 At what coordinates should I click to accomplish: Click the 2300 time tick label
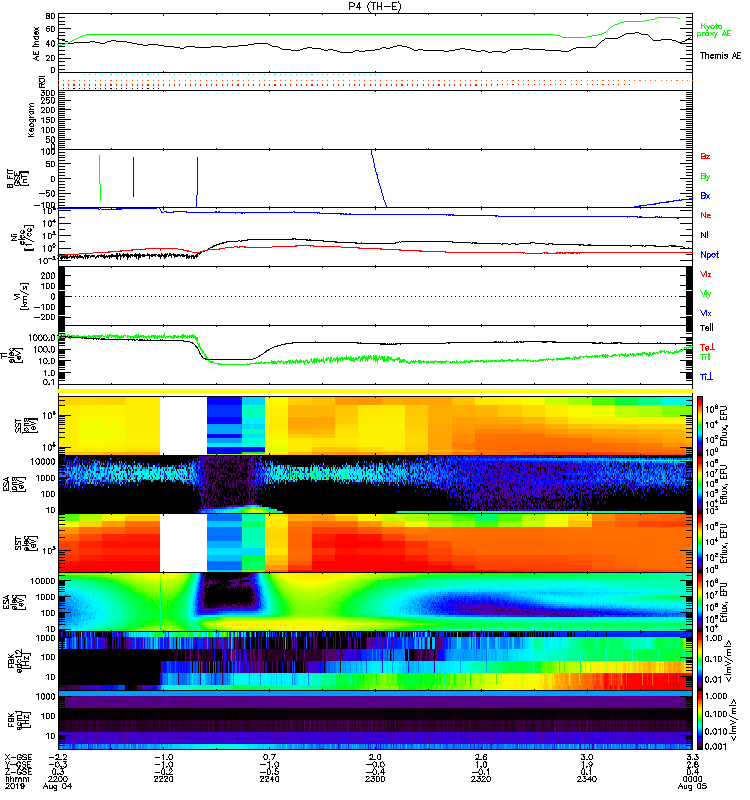point(375,779)
